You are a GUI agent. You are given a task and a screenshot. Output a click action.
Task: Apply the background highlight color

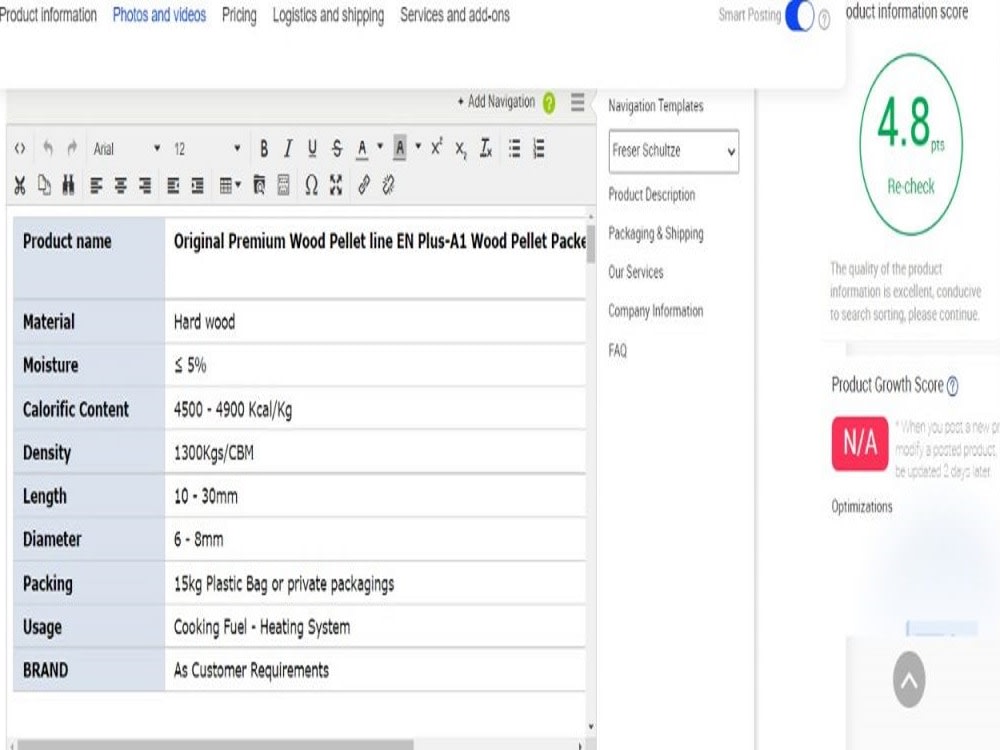pos(400,148)
